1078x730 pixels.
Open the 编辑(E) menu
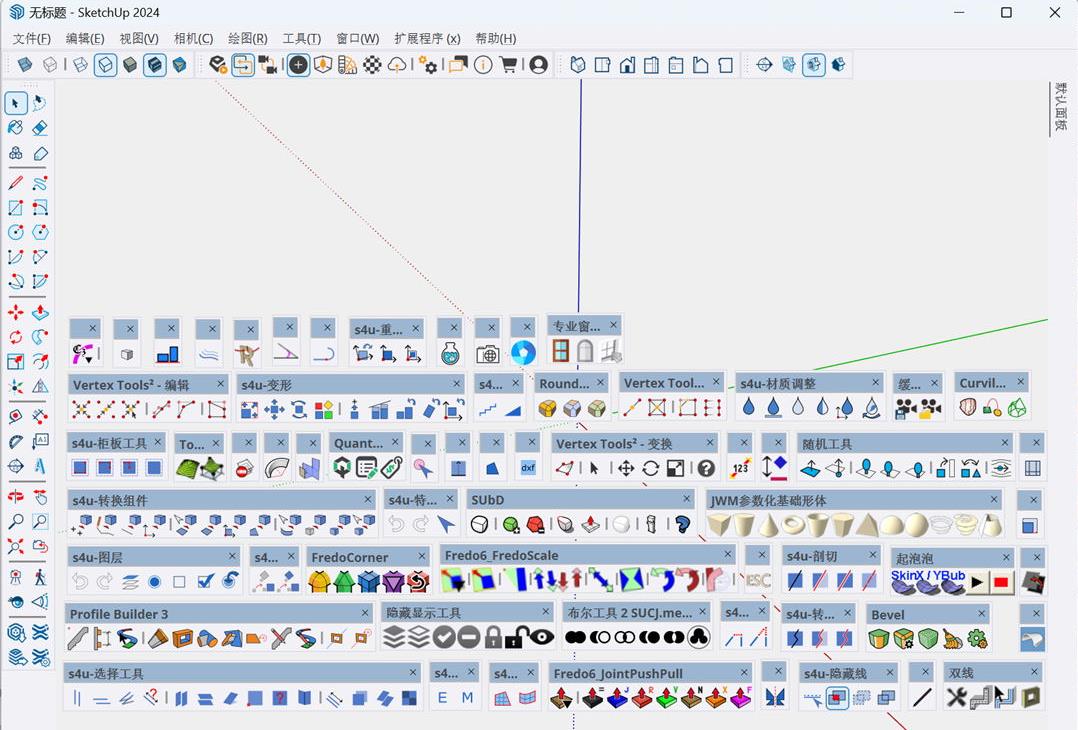[85, 38]
